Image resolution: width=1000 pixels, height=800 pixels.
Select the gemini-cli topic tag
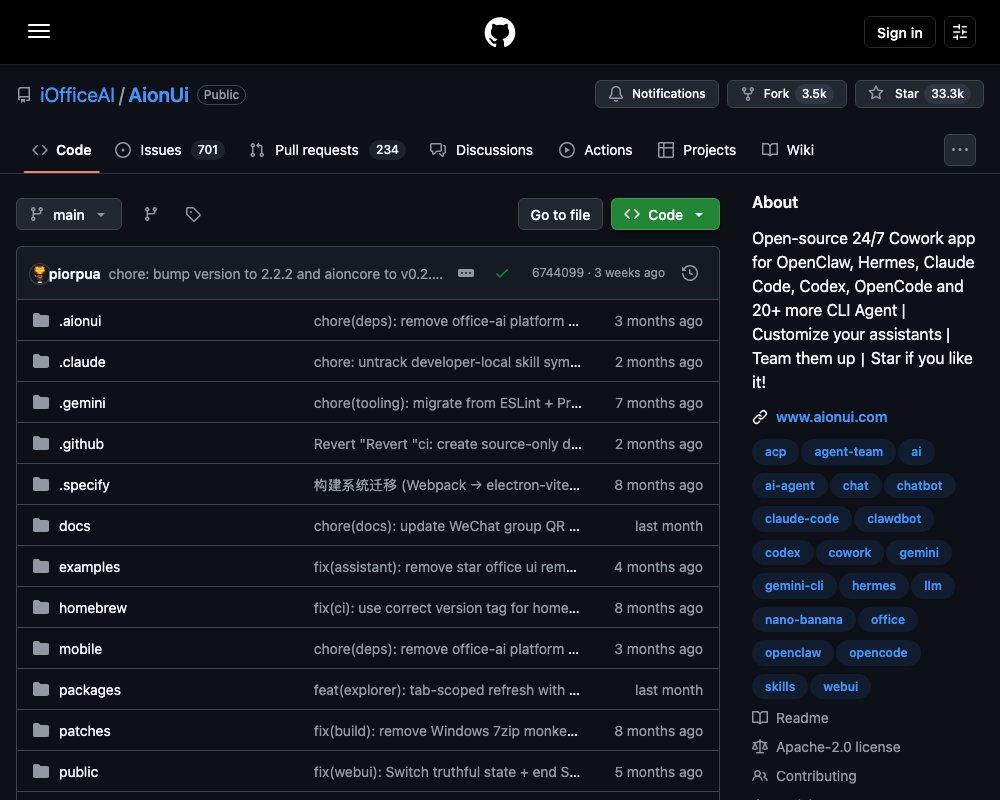(794, 586)
